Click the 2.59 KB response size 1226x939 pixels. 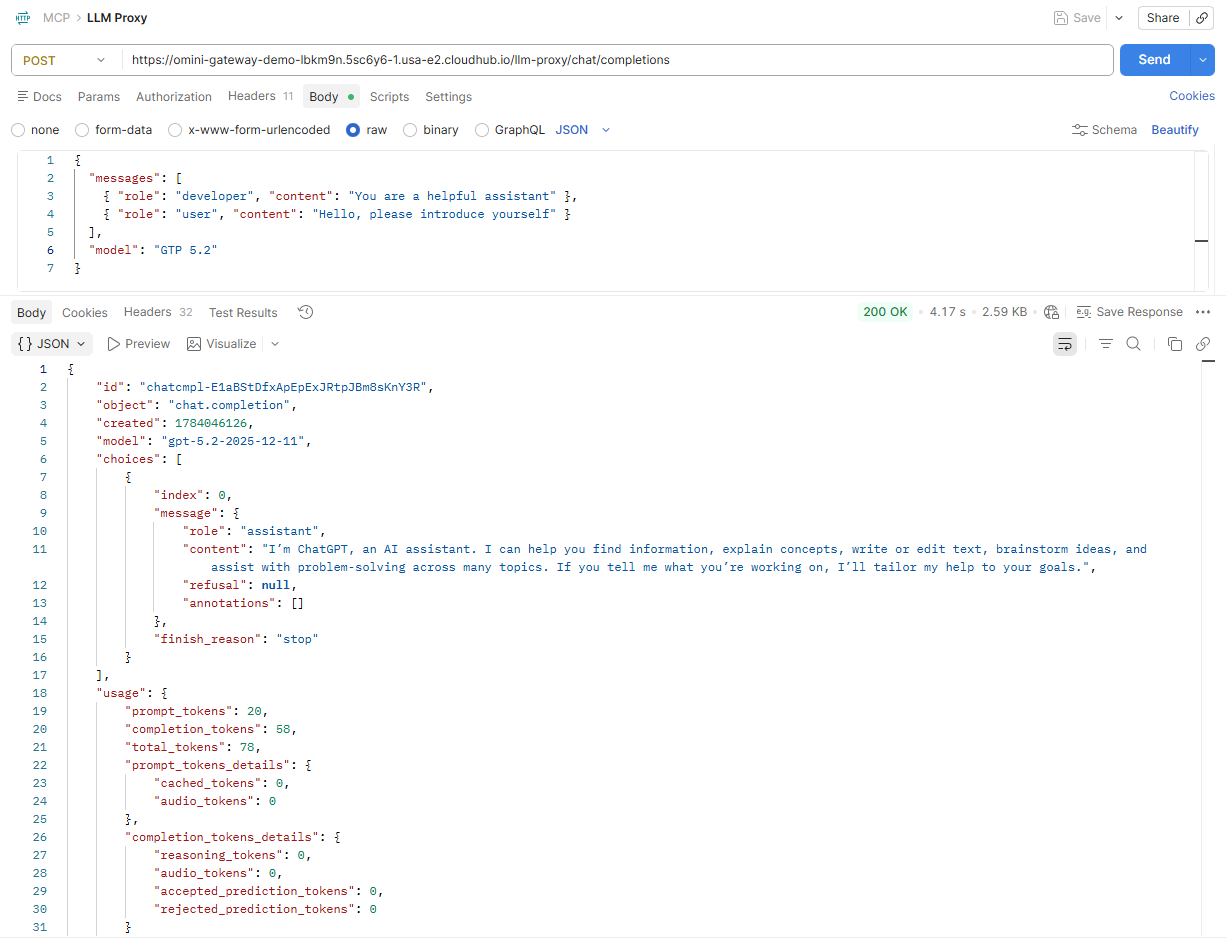pyautogui.click(x=1005, y=312)
